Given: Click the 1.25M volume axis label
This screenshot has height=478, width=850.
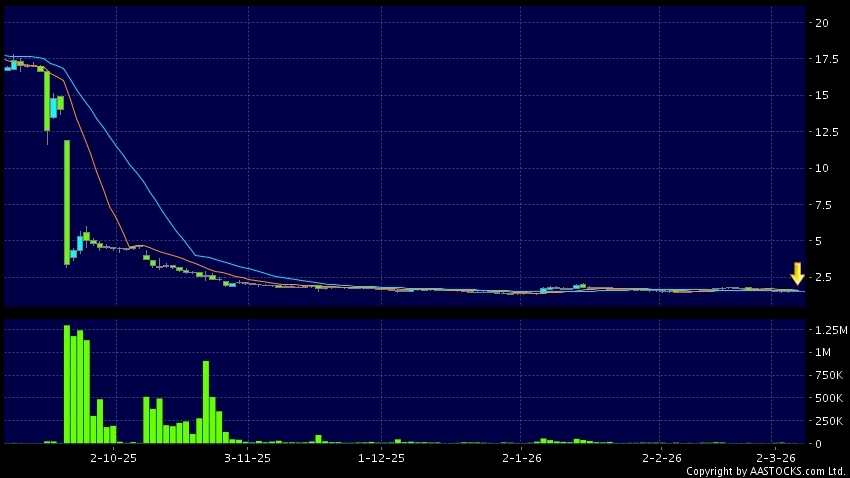Looking at the screenshot, I should point(828,330).
